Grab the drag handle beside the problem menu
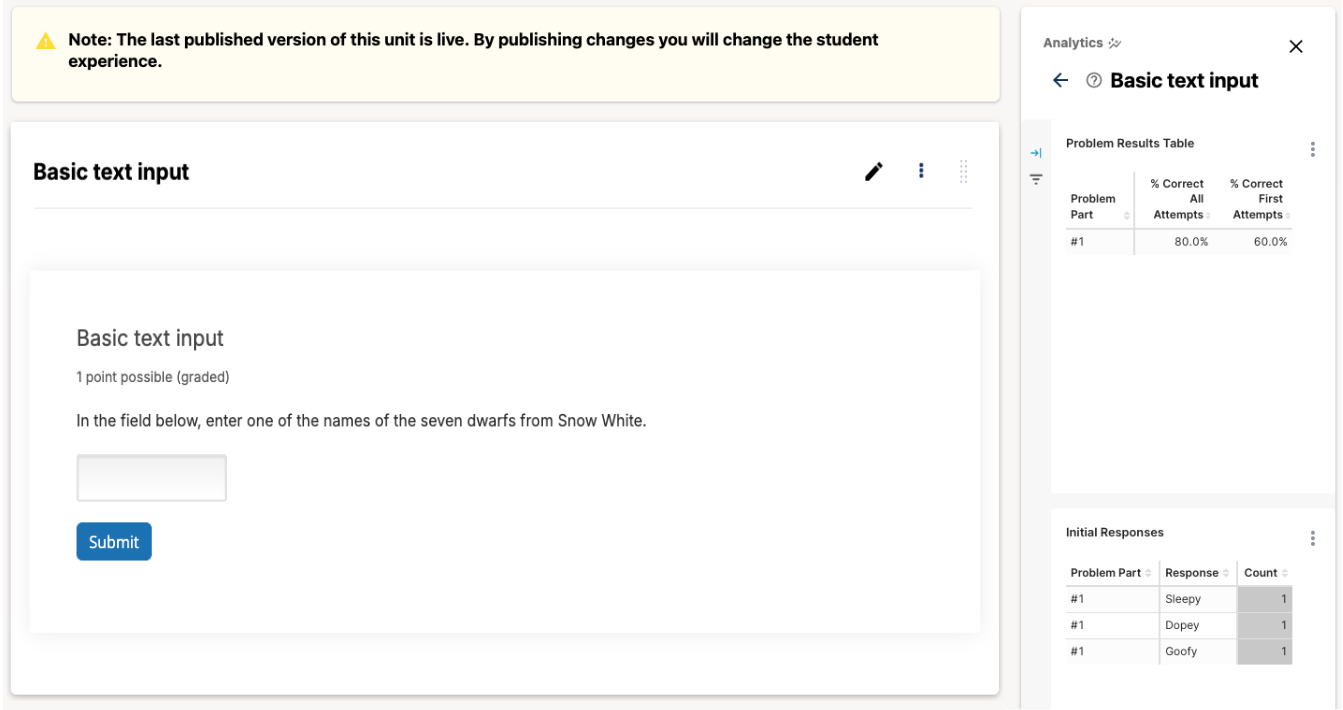Image resolution: width=1343 pixels, height=710 pixels. [963, 172]
